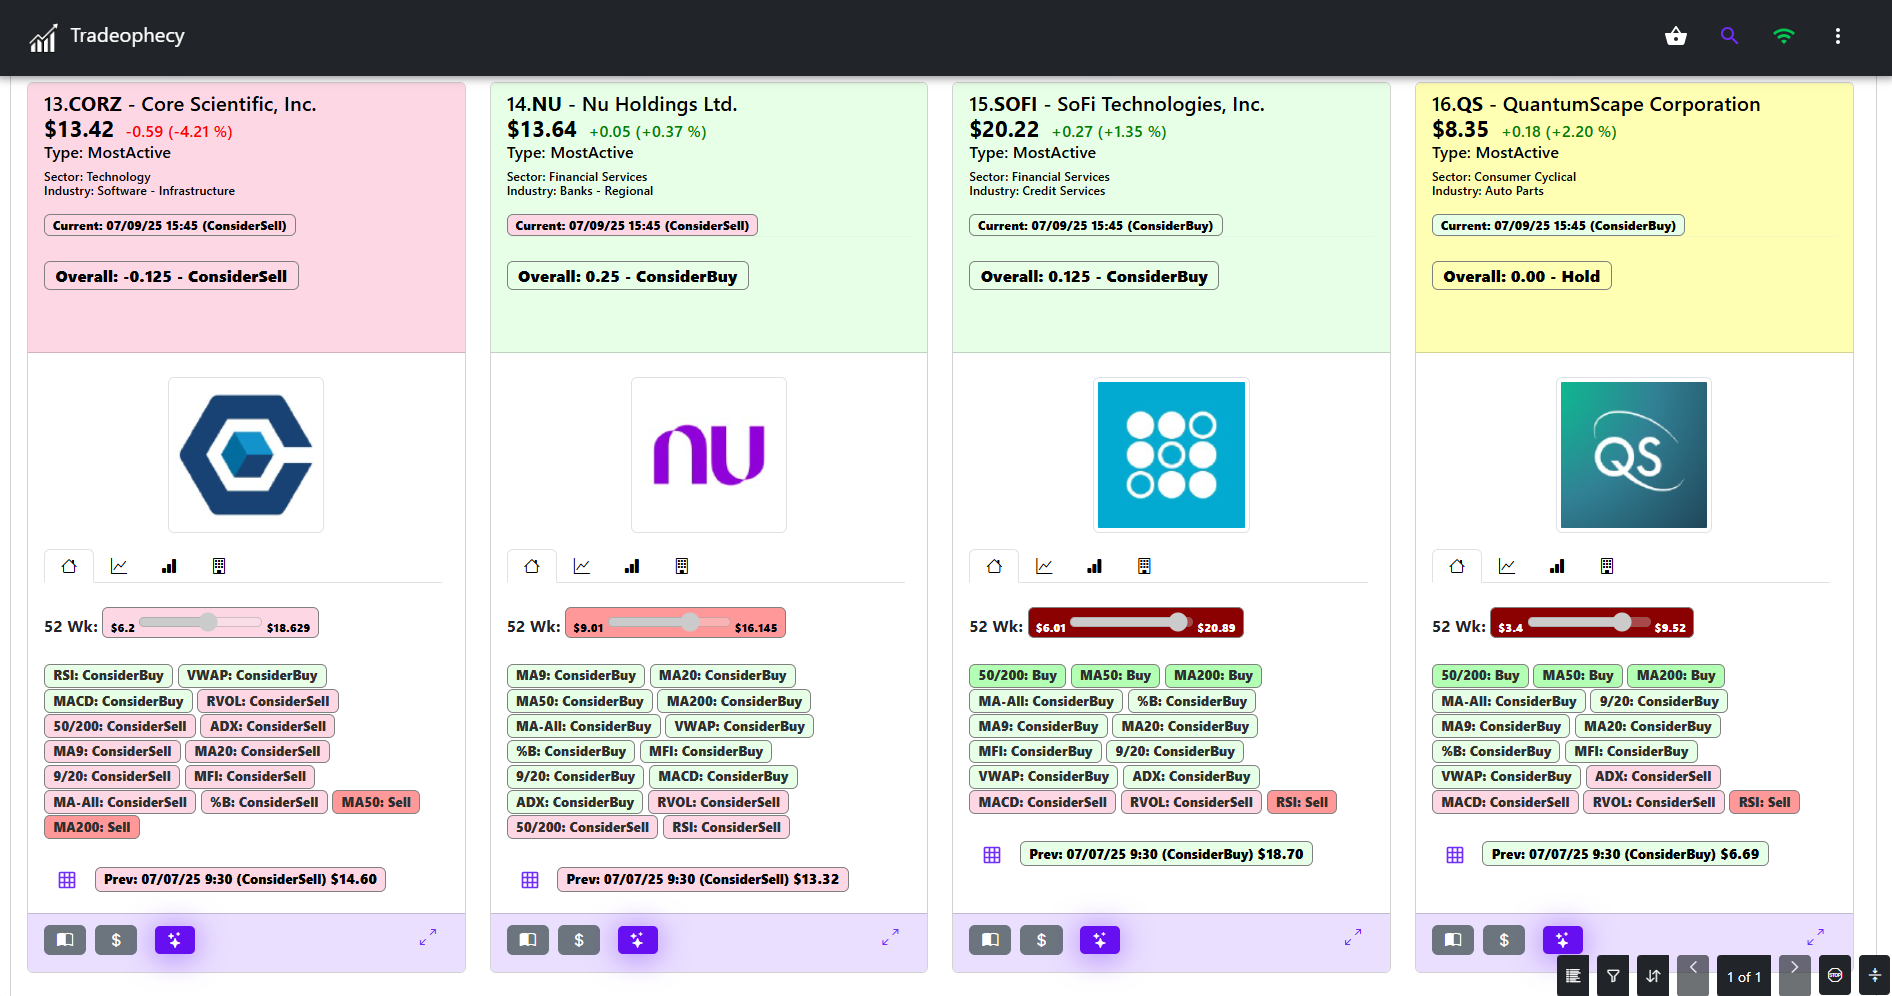Click SoFi logo thumbnail

[x=1171, y=455]
